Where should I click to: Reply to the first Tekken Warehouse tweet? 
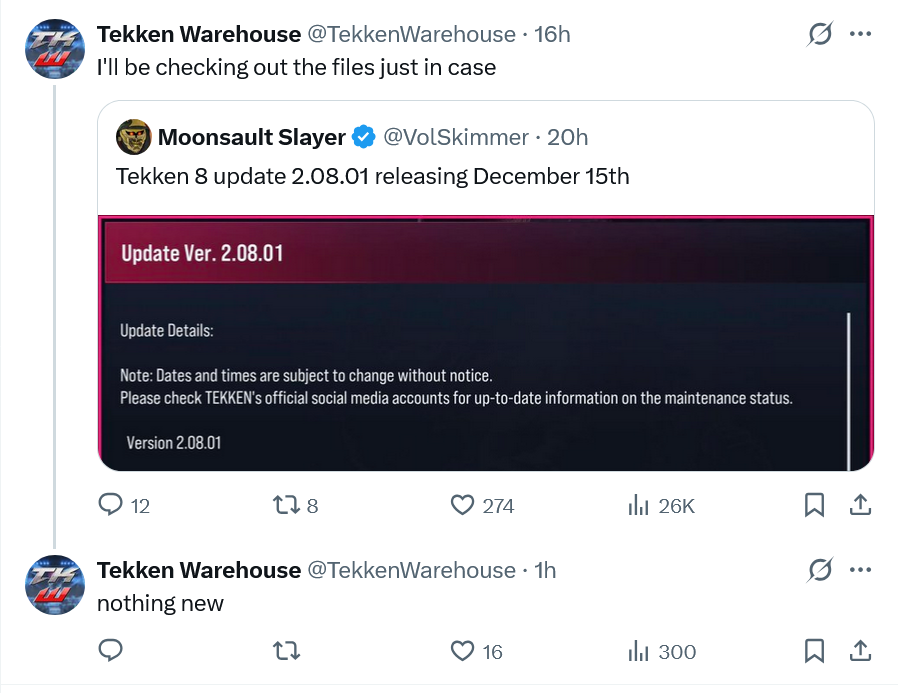click(x=111, y=505)
